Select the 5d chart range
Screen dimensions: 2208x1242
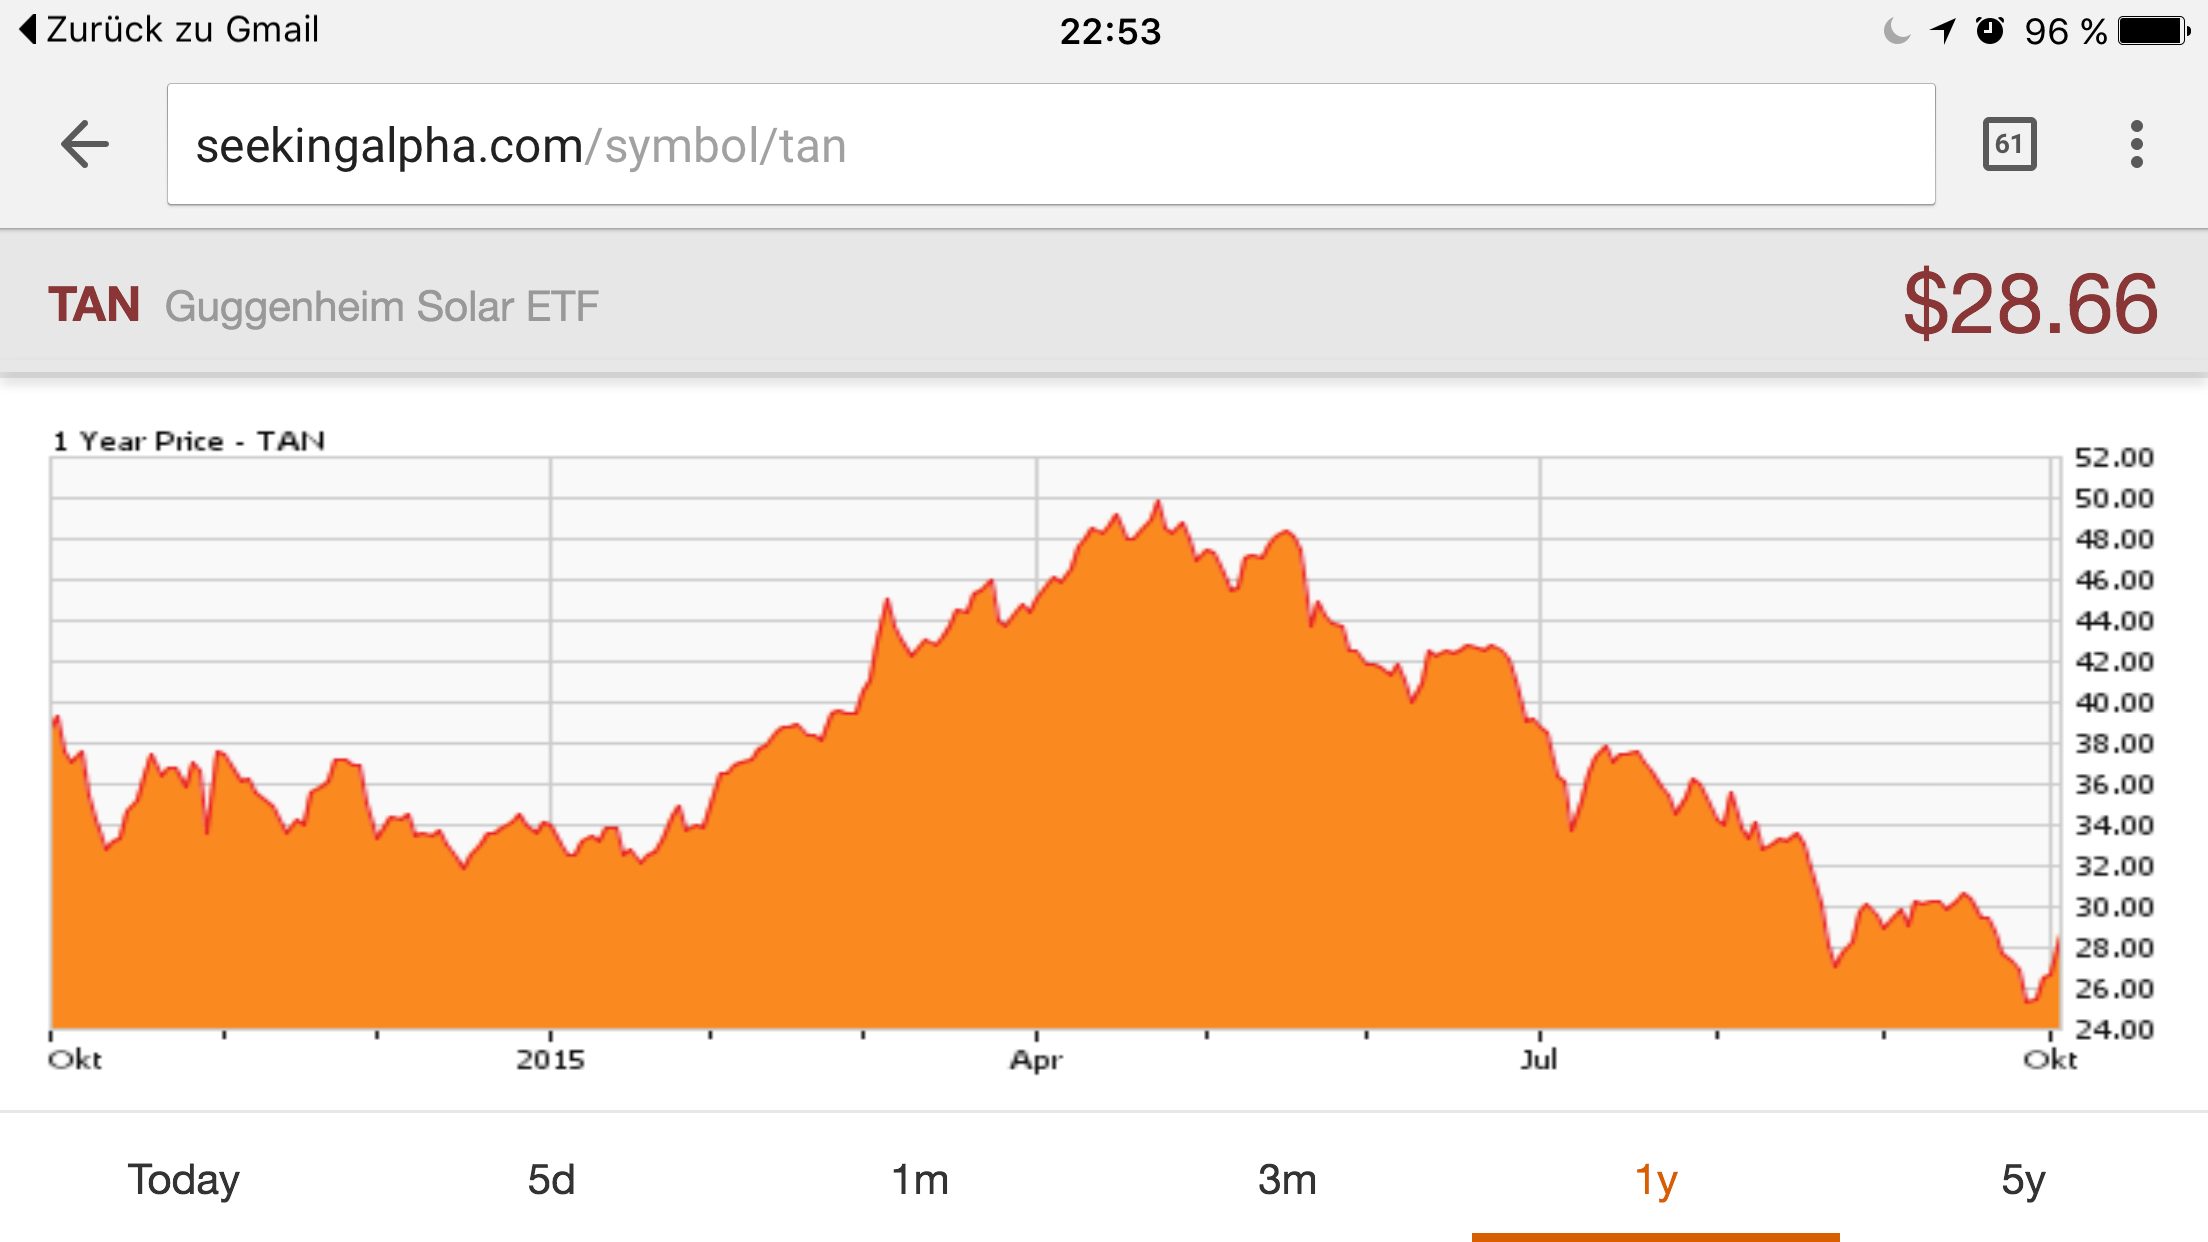(x=551, y=1180)
